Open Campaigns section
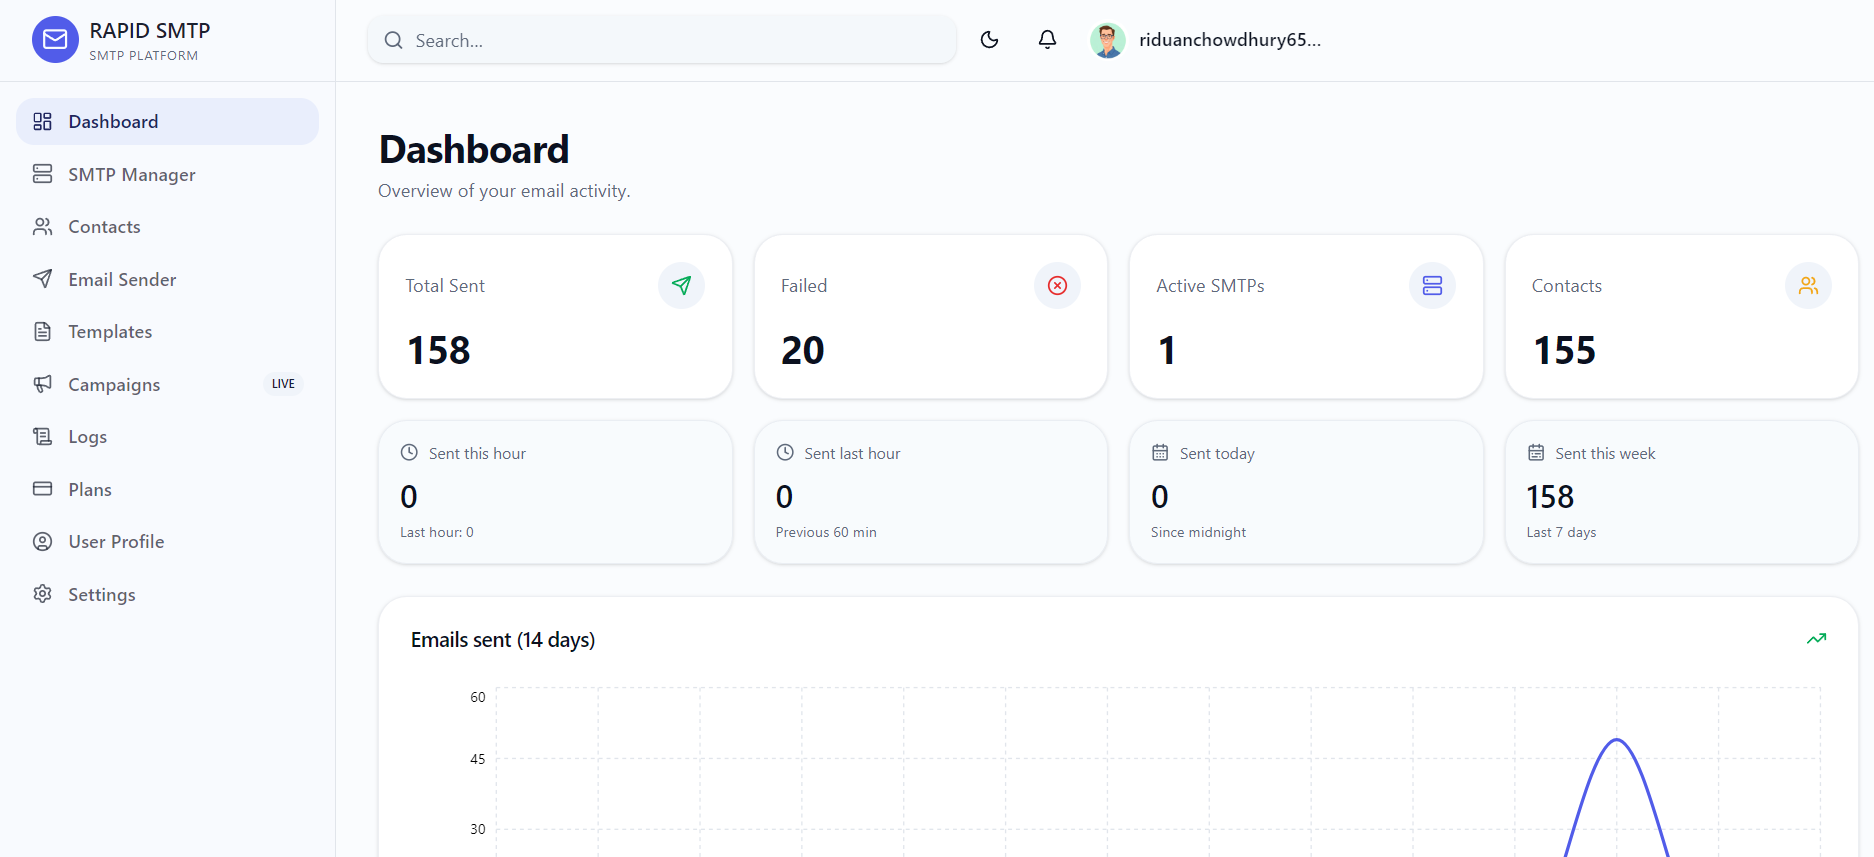This screenshot has height=857, width=1874. tap(168, 384)
